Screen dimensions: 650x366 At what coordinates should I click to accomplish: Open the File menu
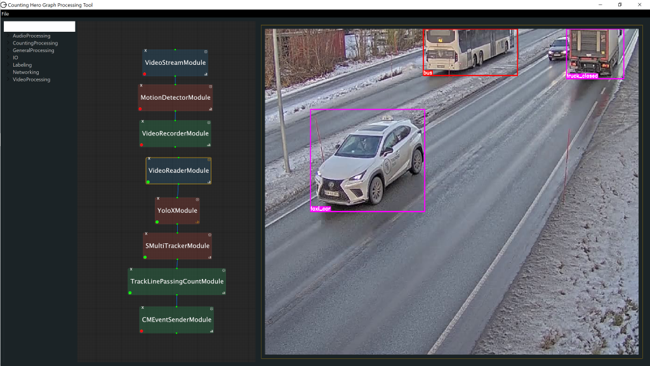pos(5,14)
